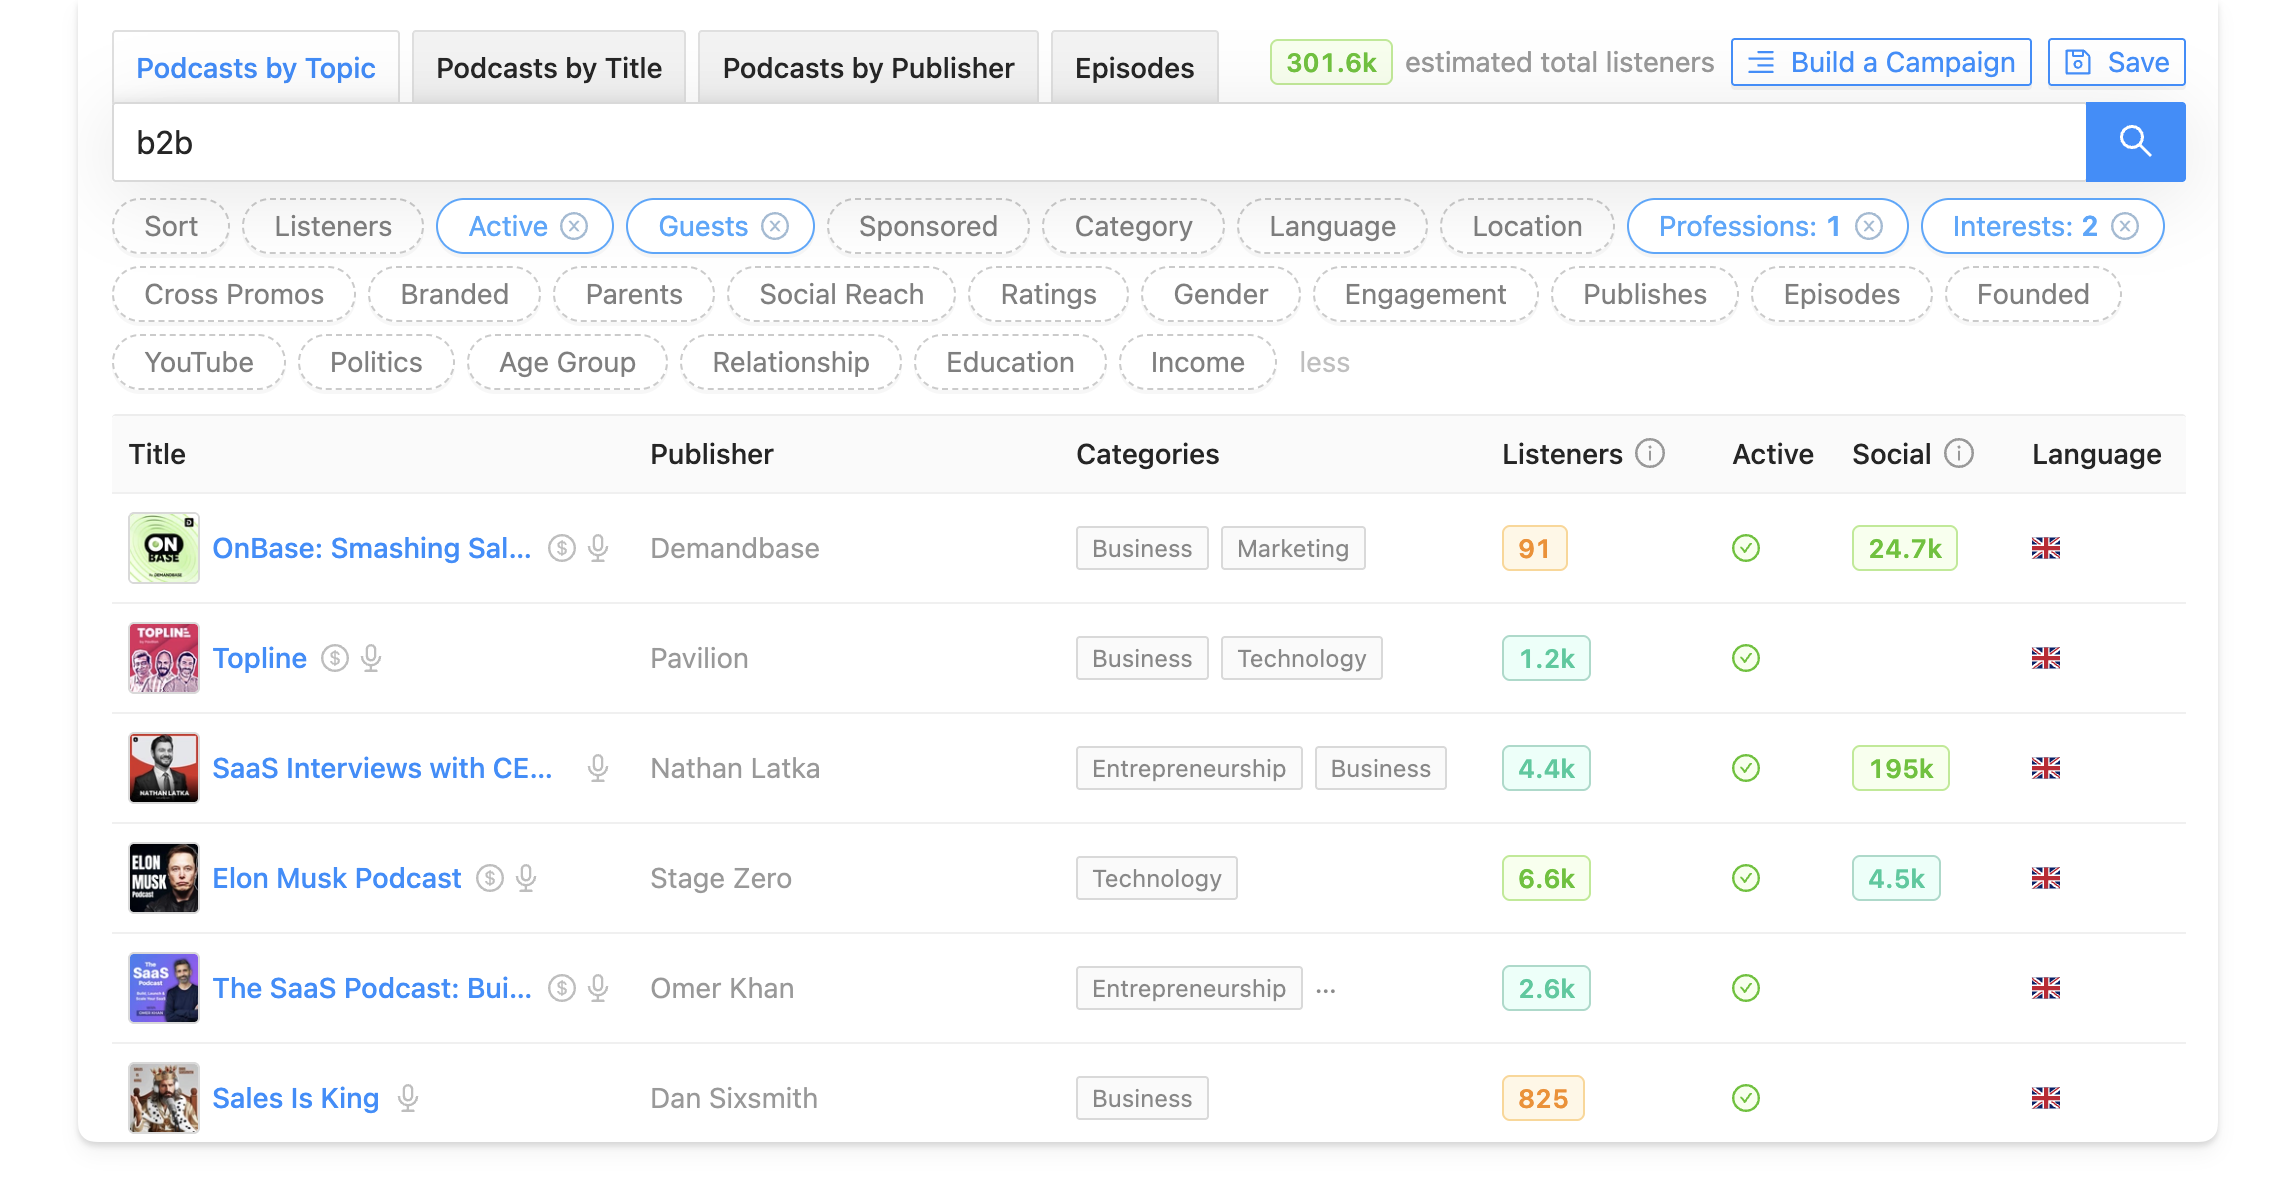
Task: Click the Build a Campaign button
Action: [1879, 61]
